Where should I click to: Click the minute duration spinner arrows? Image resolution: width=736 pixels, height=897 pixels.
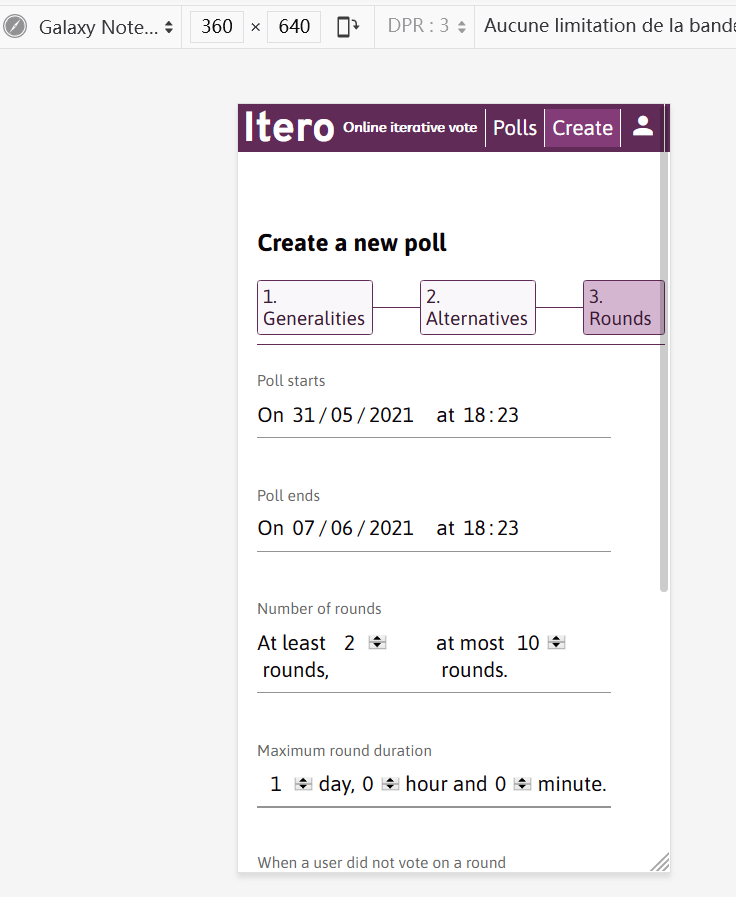[522, 784]
